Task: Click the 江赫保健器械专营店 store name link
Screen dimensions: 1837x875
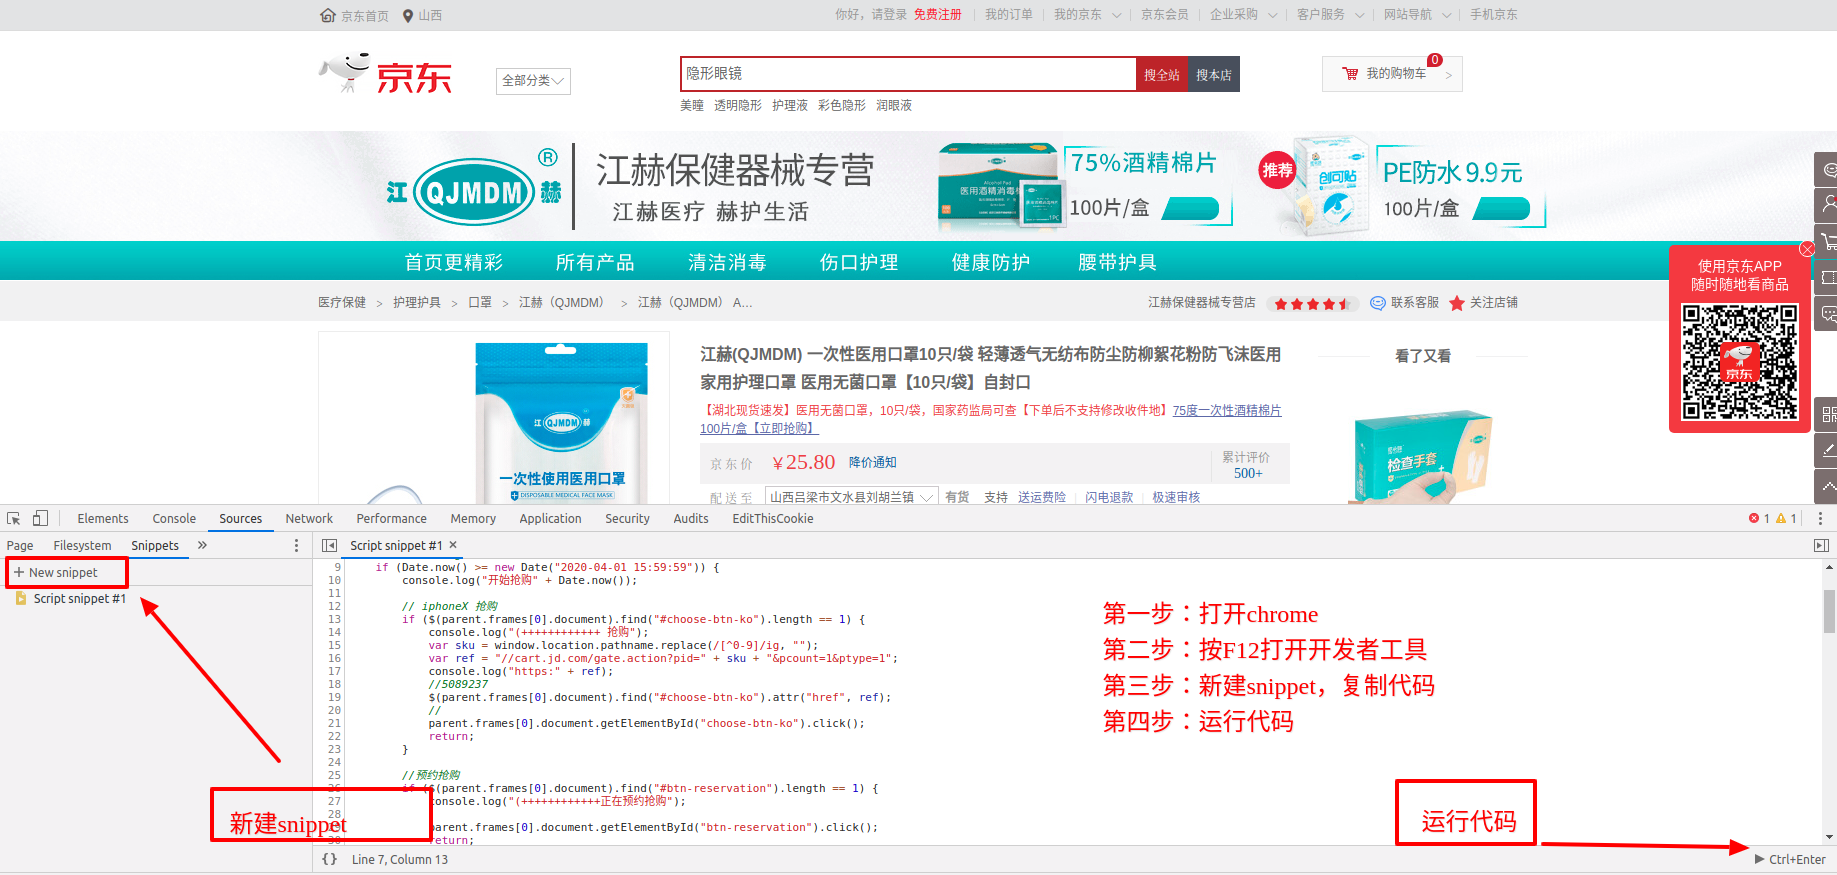Action: [x=1202, y=302]
